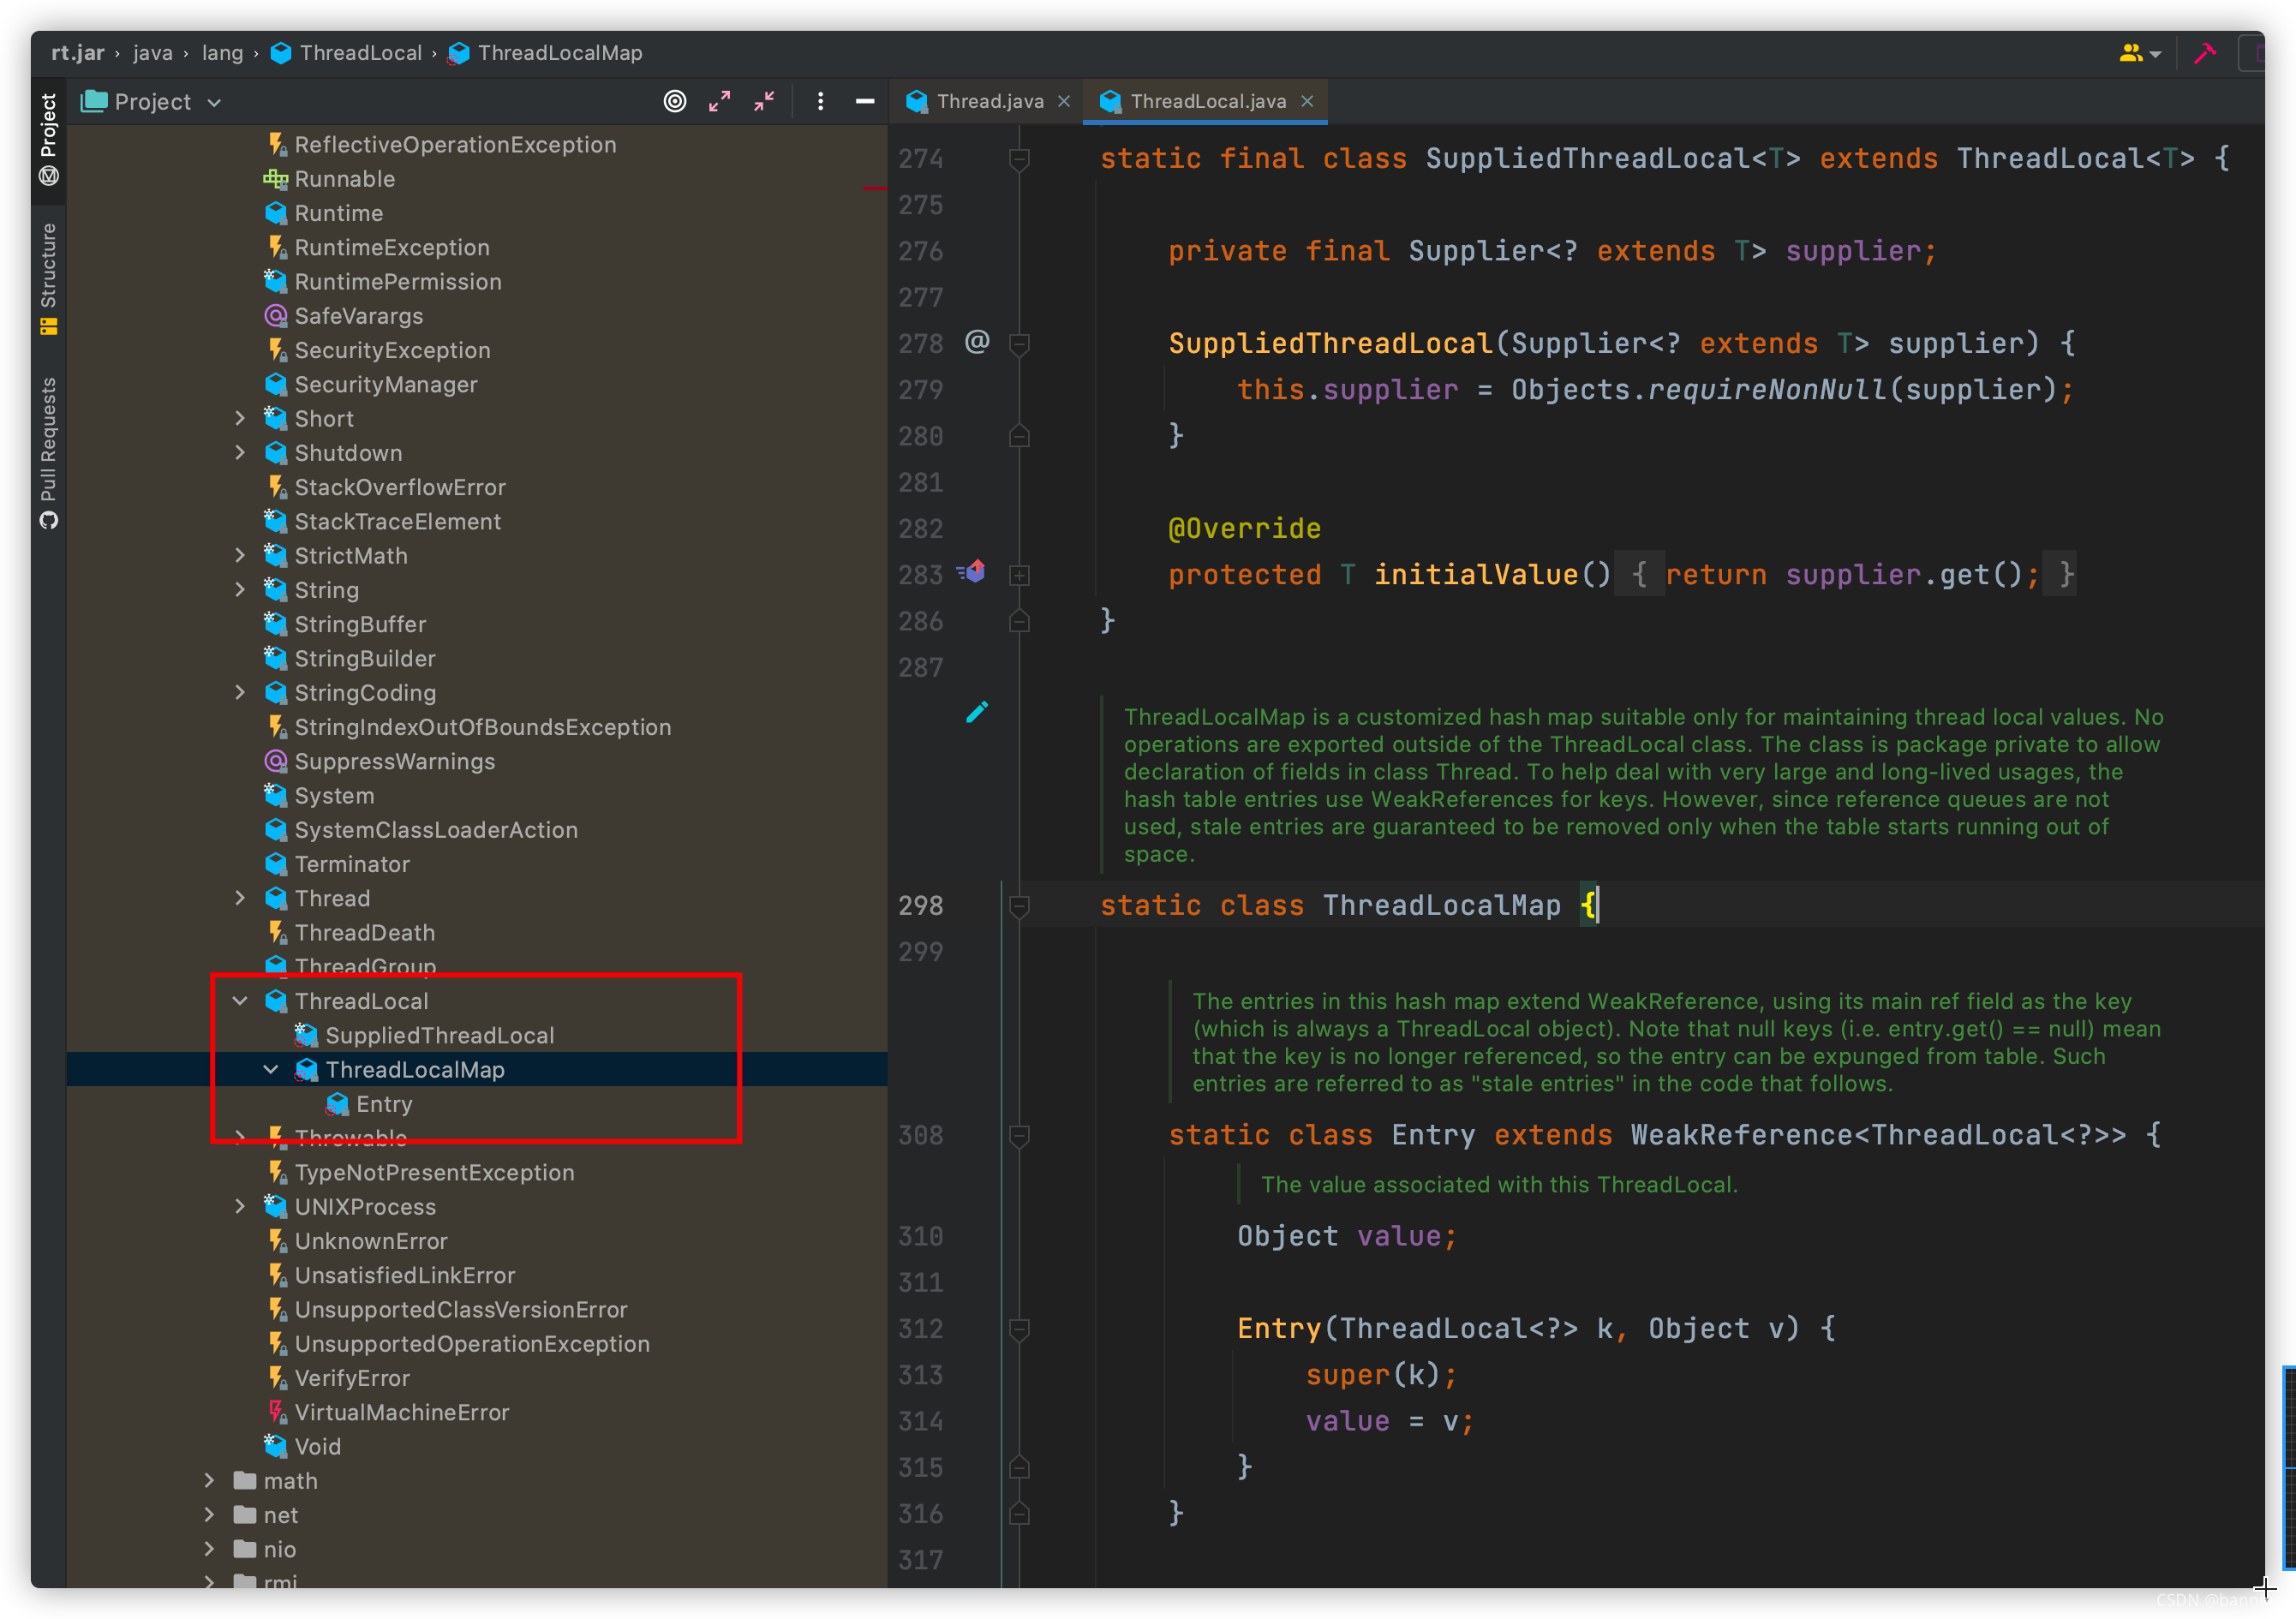The image size is (2296, 1619).
Task: Click the SafeVarargs annotation icon
Action: coord(275,316)
